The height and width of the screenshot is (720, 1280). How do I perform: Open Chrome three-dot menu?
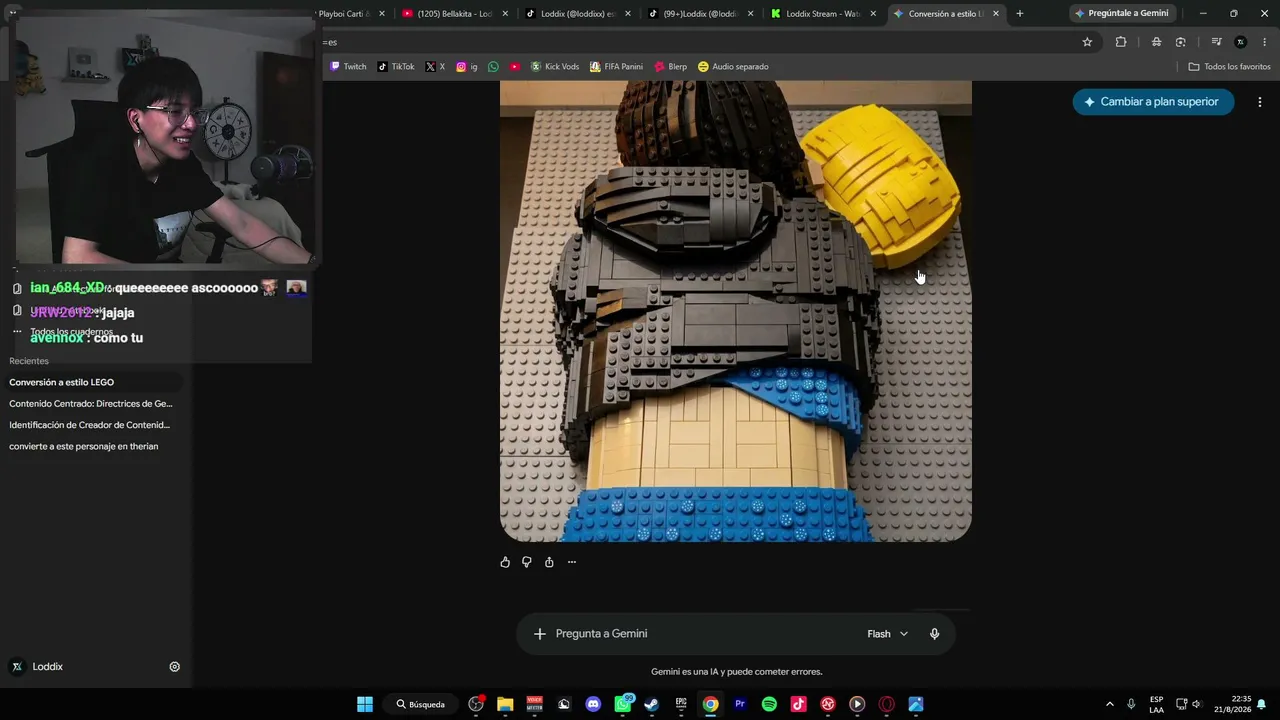(x=1265, y=42)
